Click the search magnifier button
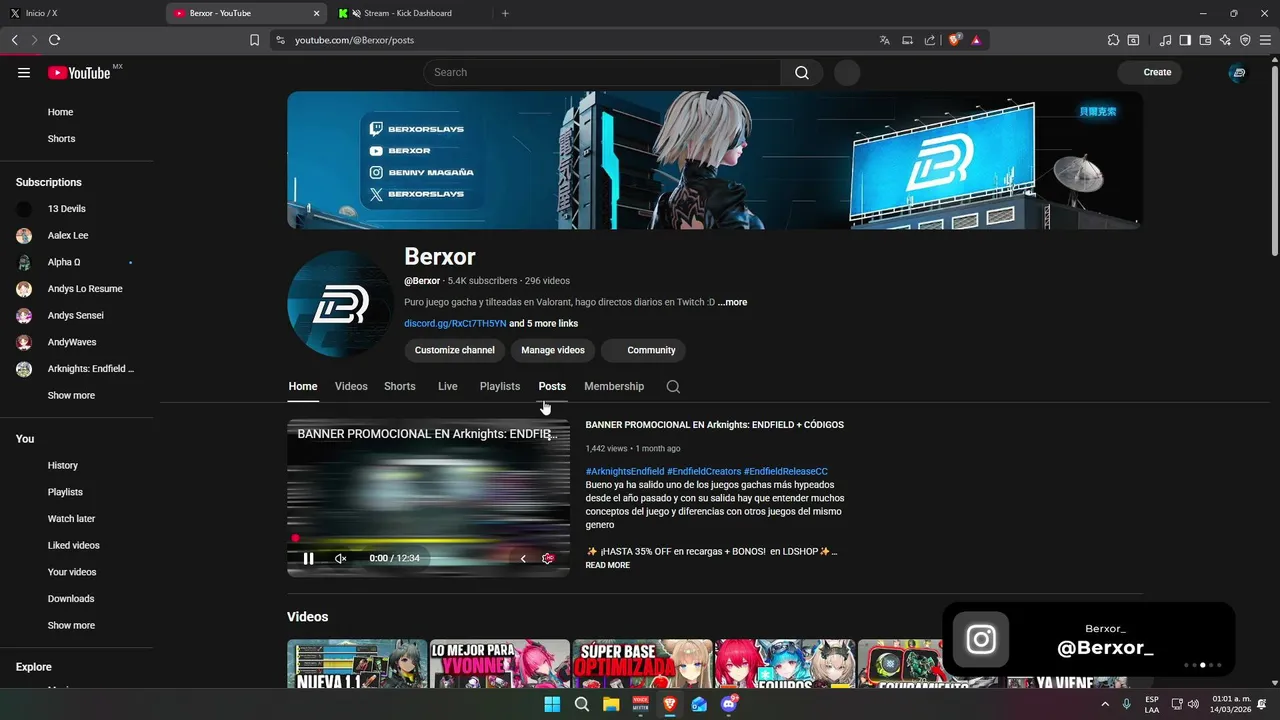 (x=802, y=72)
